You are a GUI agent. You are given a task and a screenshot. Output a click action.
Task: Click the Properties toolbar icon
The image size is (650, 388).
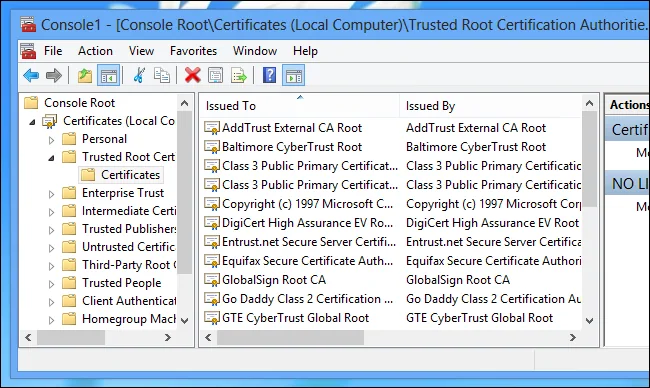click(x=216, y=75)
